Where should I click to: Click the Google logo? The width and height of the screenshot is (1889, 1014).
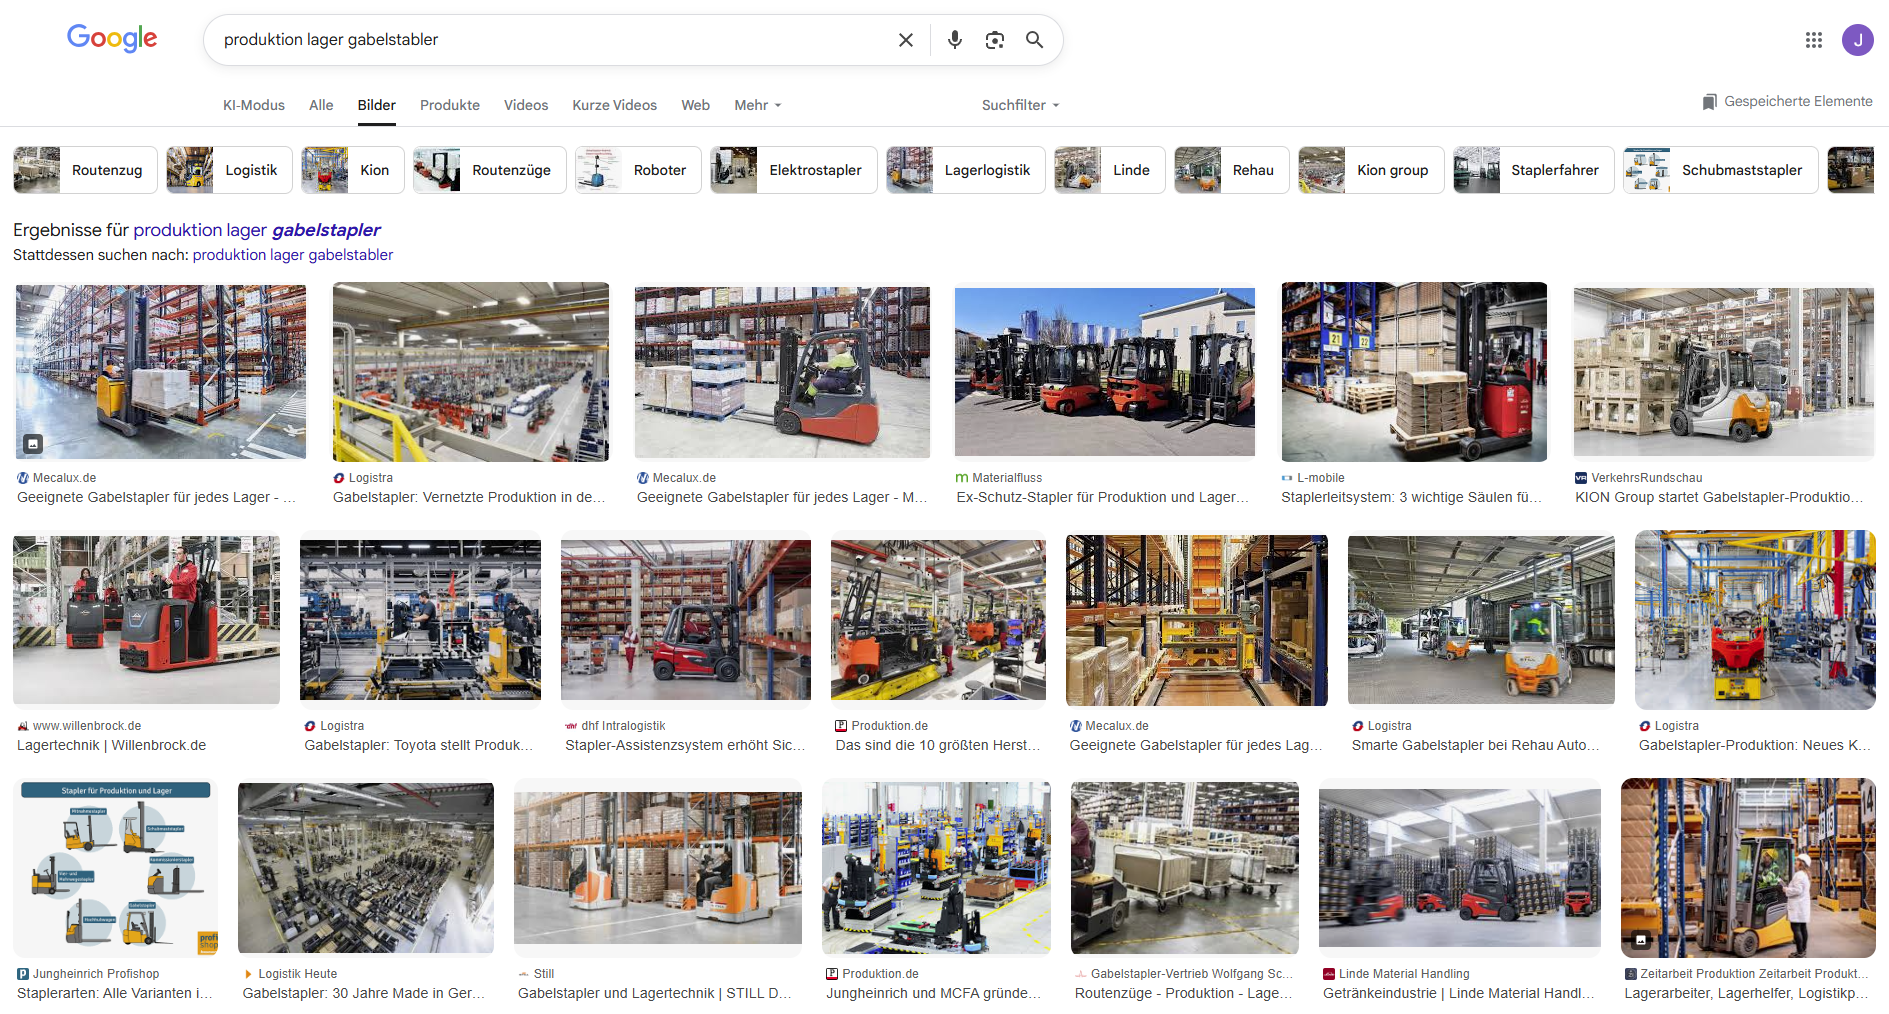(111, 38)
